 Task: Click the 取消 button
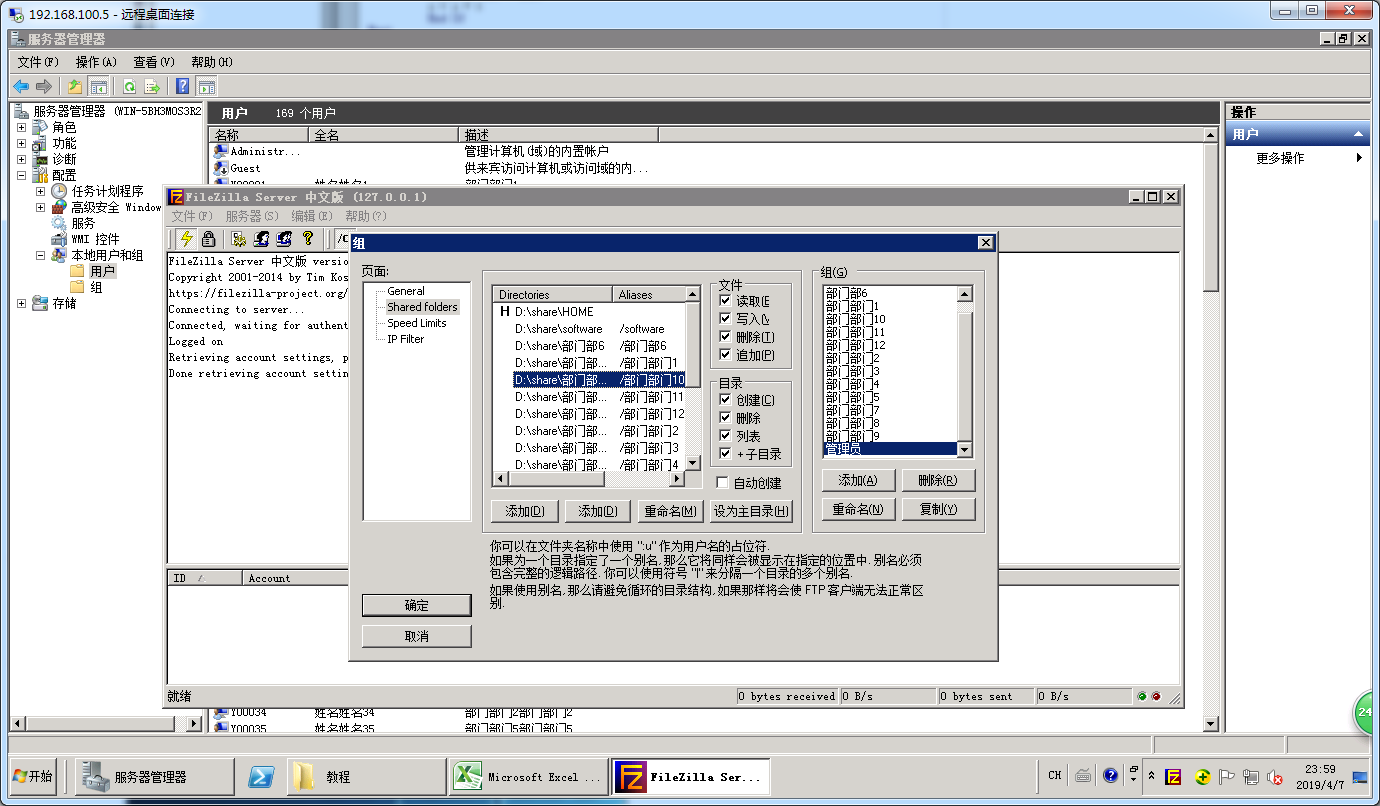pos(416,636)
